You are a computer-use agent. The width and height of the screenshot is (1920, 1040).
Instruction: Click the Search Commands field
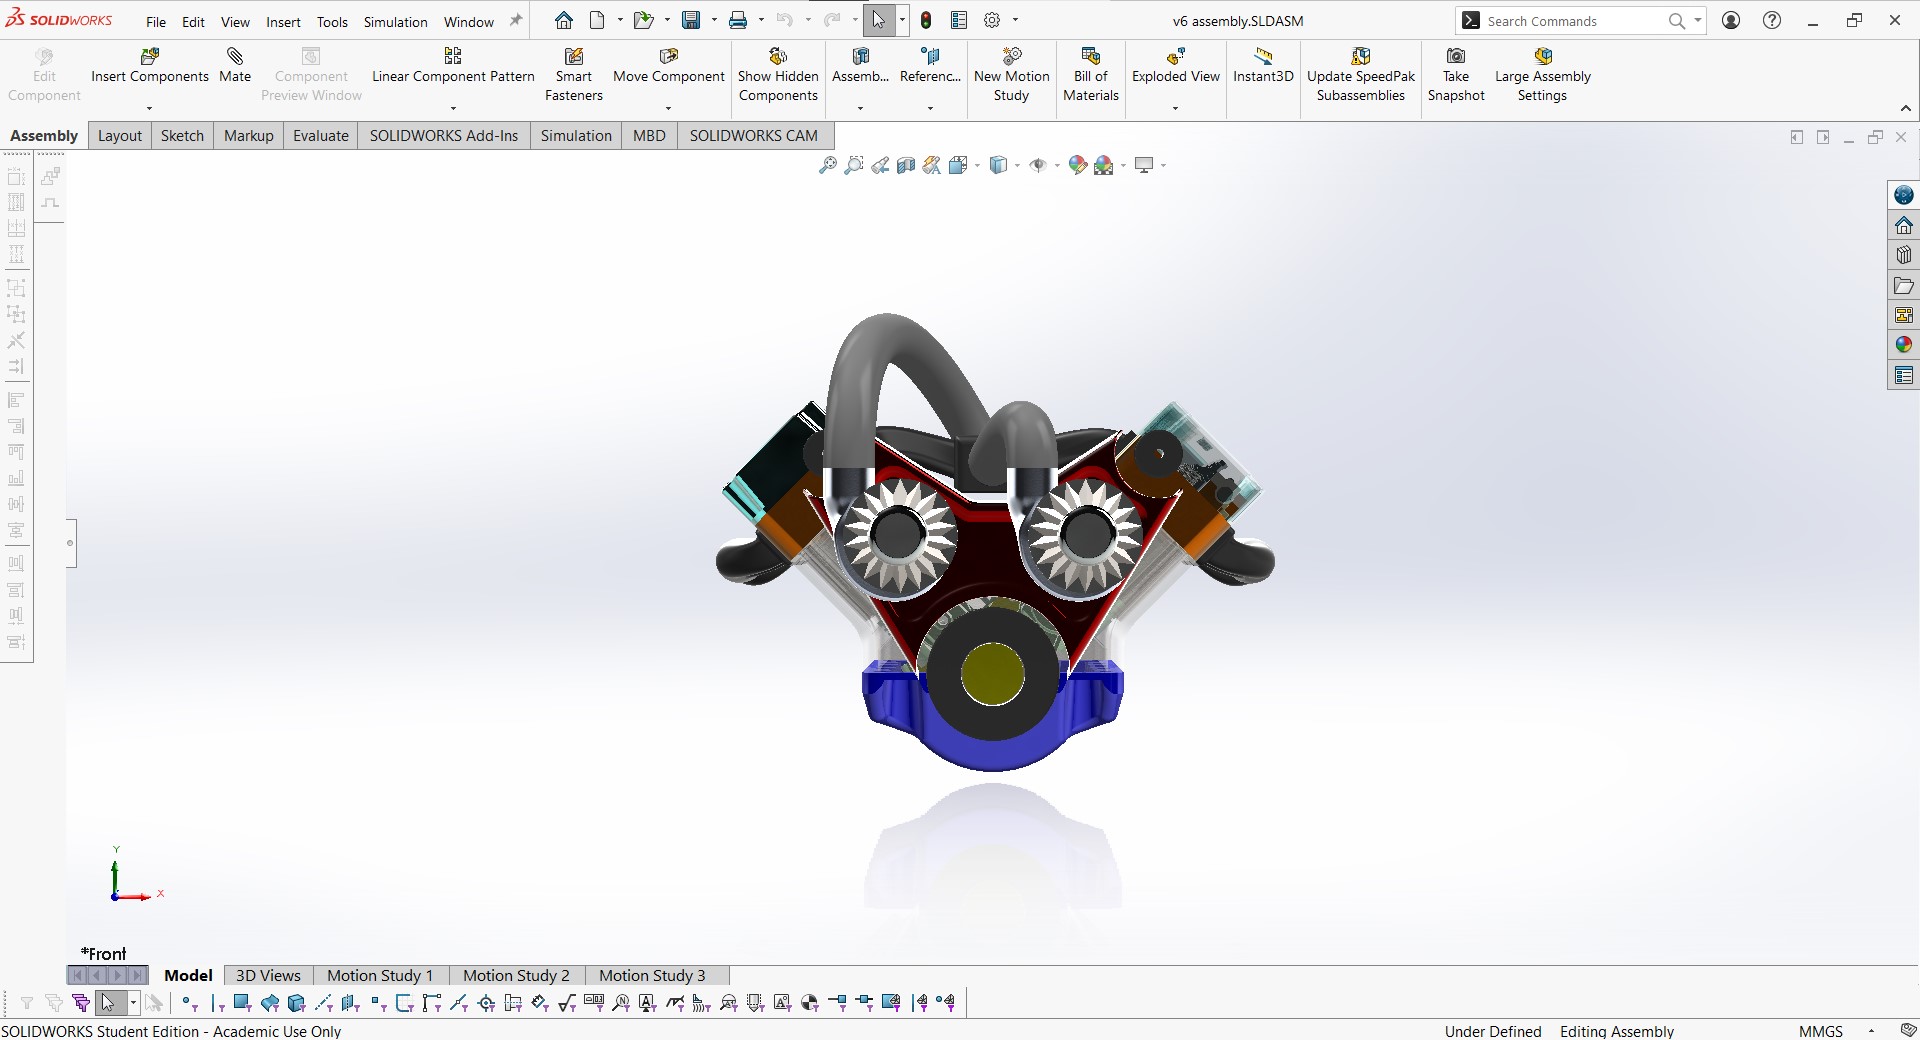[1572, 21]
